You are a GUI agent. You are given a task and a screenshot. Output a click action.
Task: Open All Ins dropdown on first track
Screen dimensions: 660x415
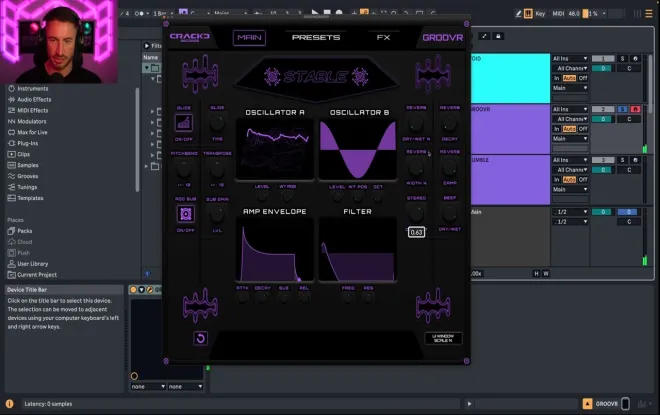point(570,59)
